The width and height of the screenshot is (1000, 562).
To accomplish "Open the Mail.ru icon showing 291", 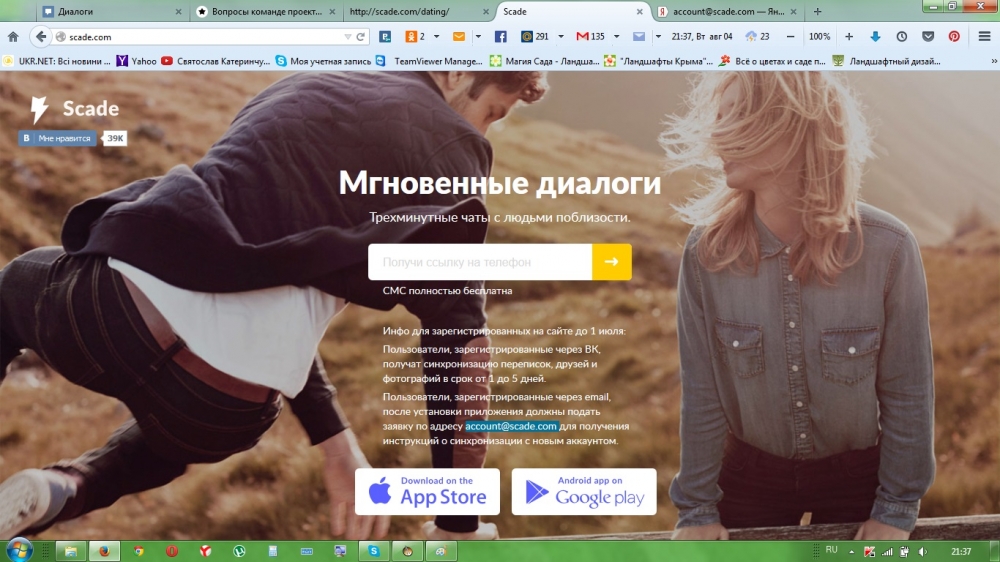I will coord(534,37).
